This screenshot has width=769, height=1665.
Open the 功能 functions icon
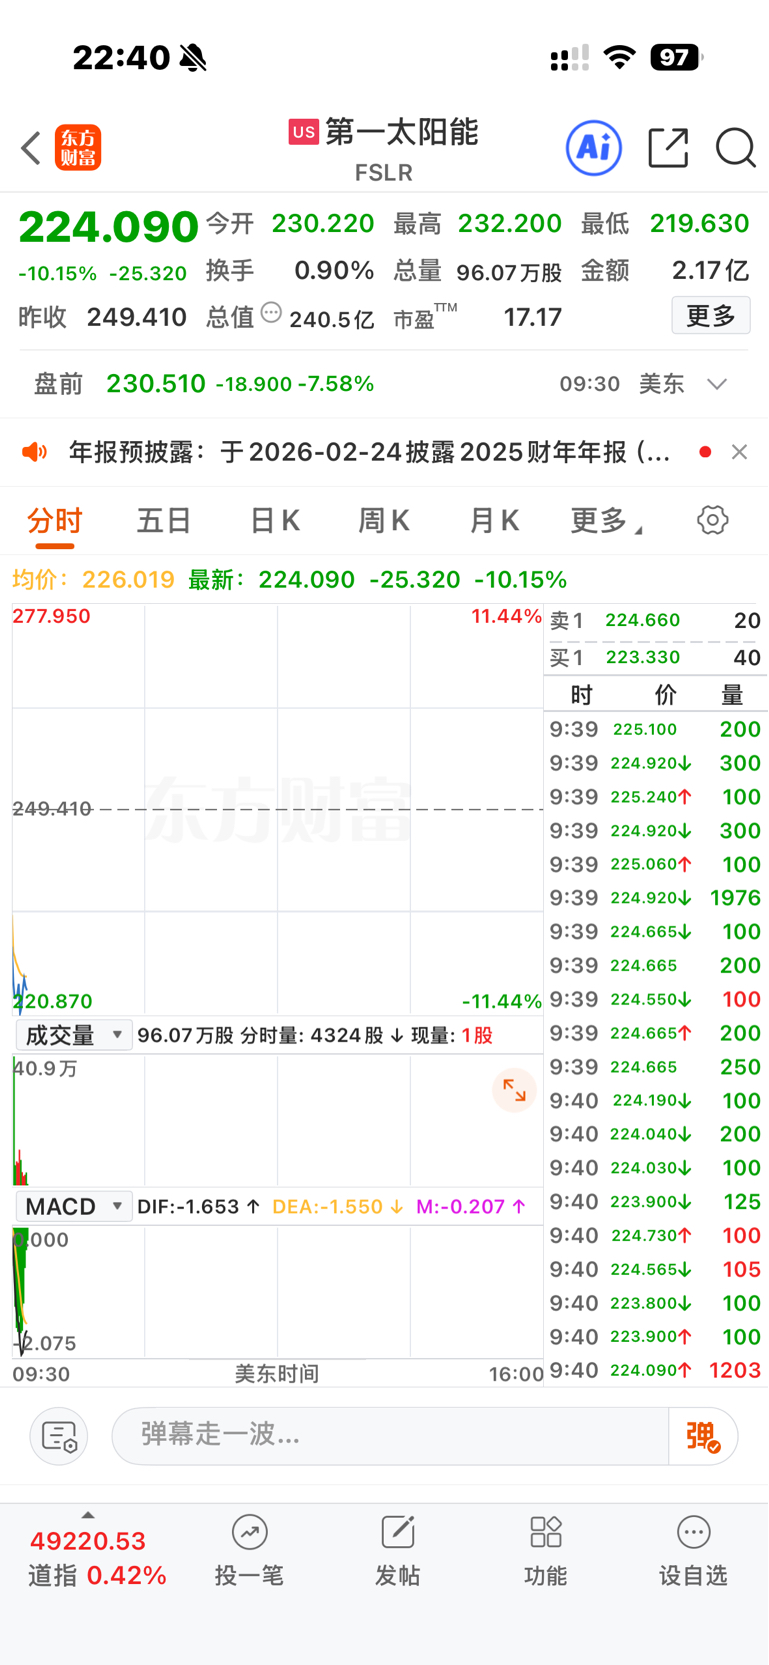[546, 1532]
